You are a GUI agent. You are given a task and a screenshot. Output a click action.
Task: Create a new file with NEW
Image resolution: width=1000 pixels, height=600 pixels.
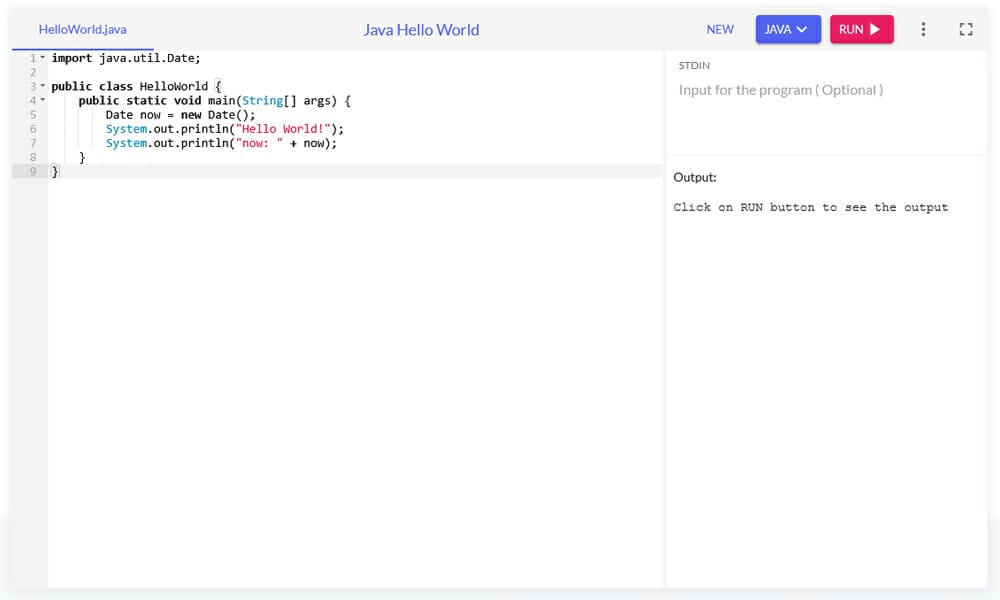click(x=720, y=29)
